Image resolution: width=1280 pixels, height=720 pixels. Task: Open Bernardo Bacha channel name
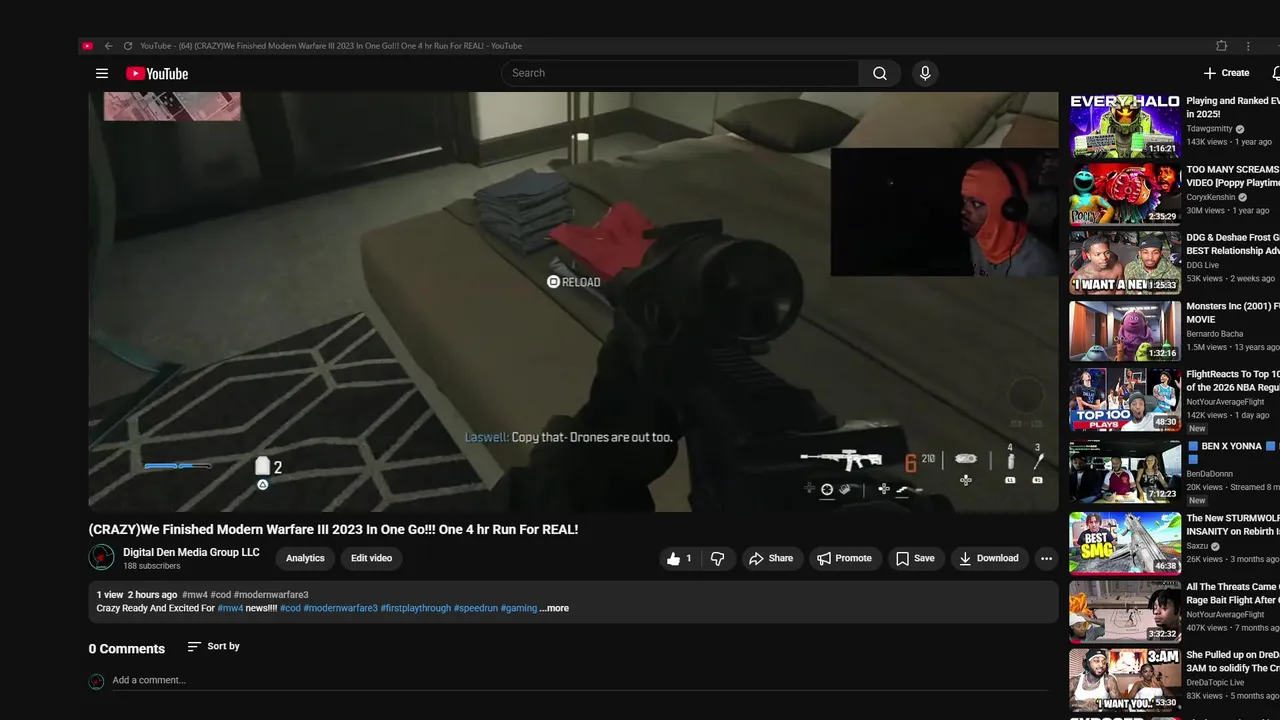tap(1215, 334)
